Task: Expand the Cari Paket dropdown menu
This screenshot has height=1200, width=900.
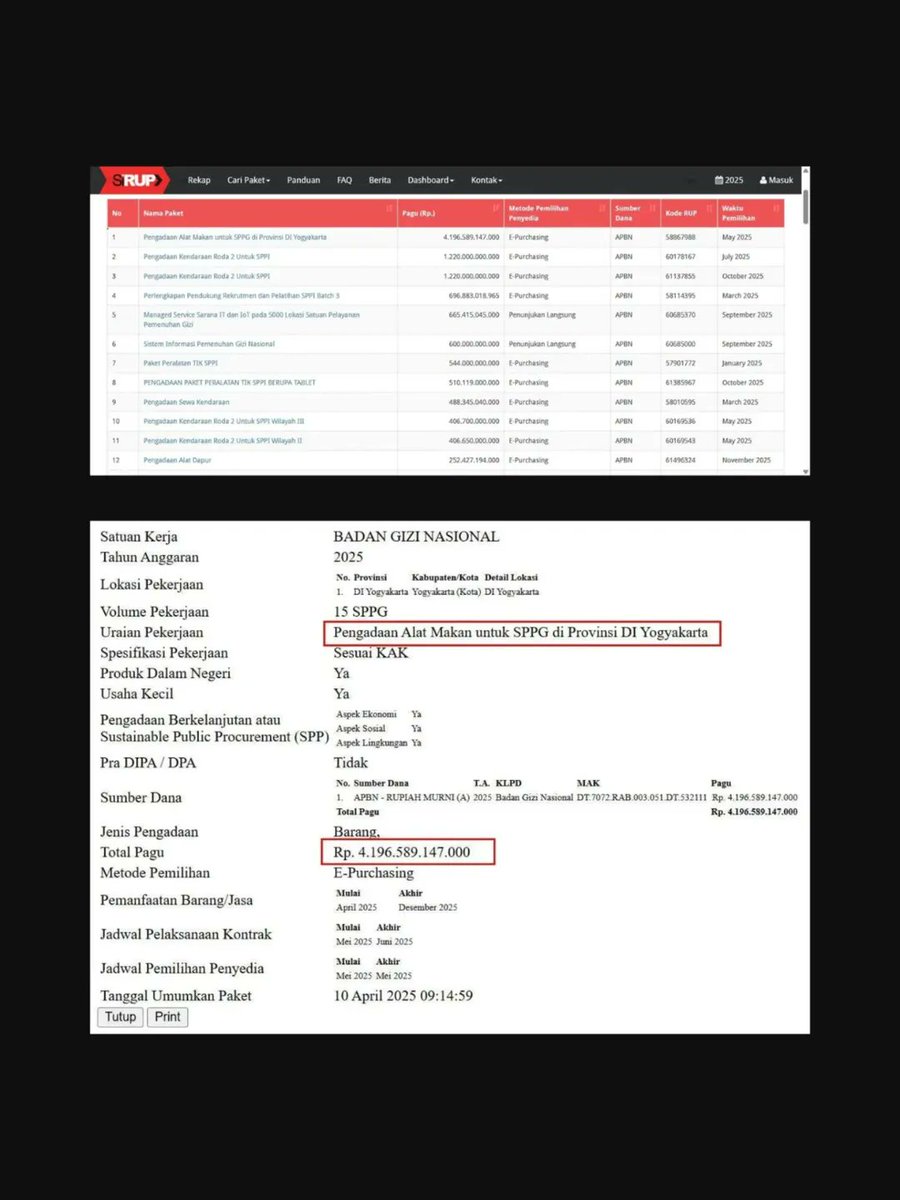Action: [x=249, y=180]
